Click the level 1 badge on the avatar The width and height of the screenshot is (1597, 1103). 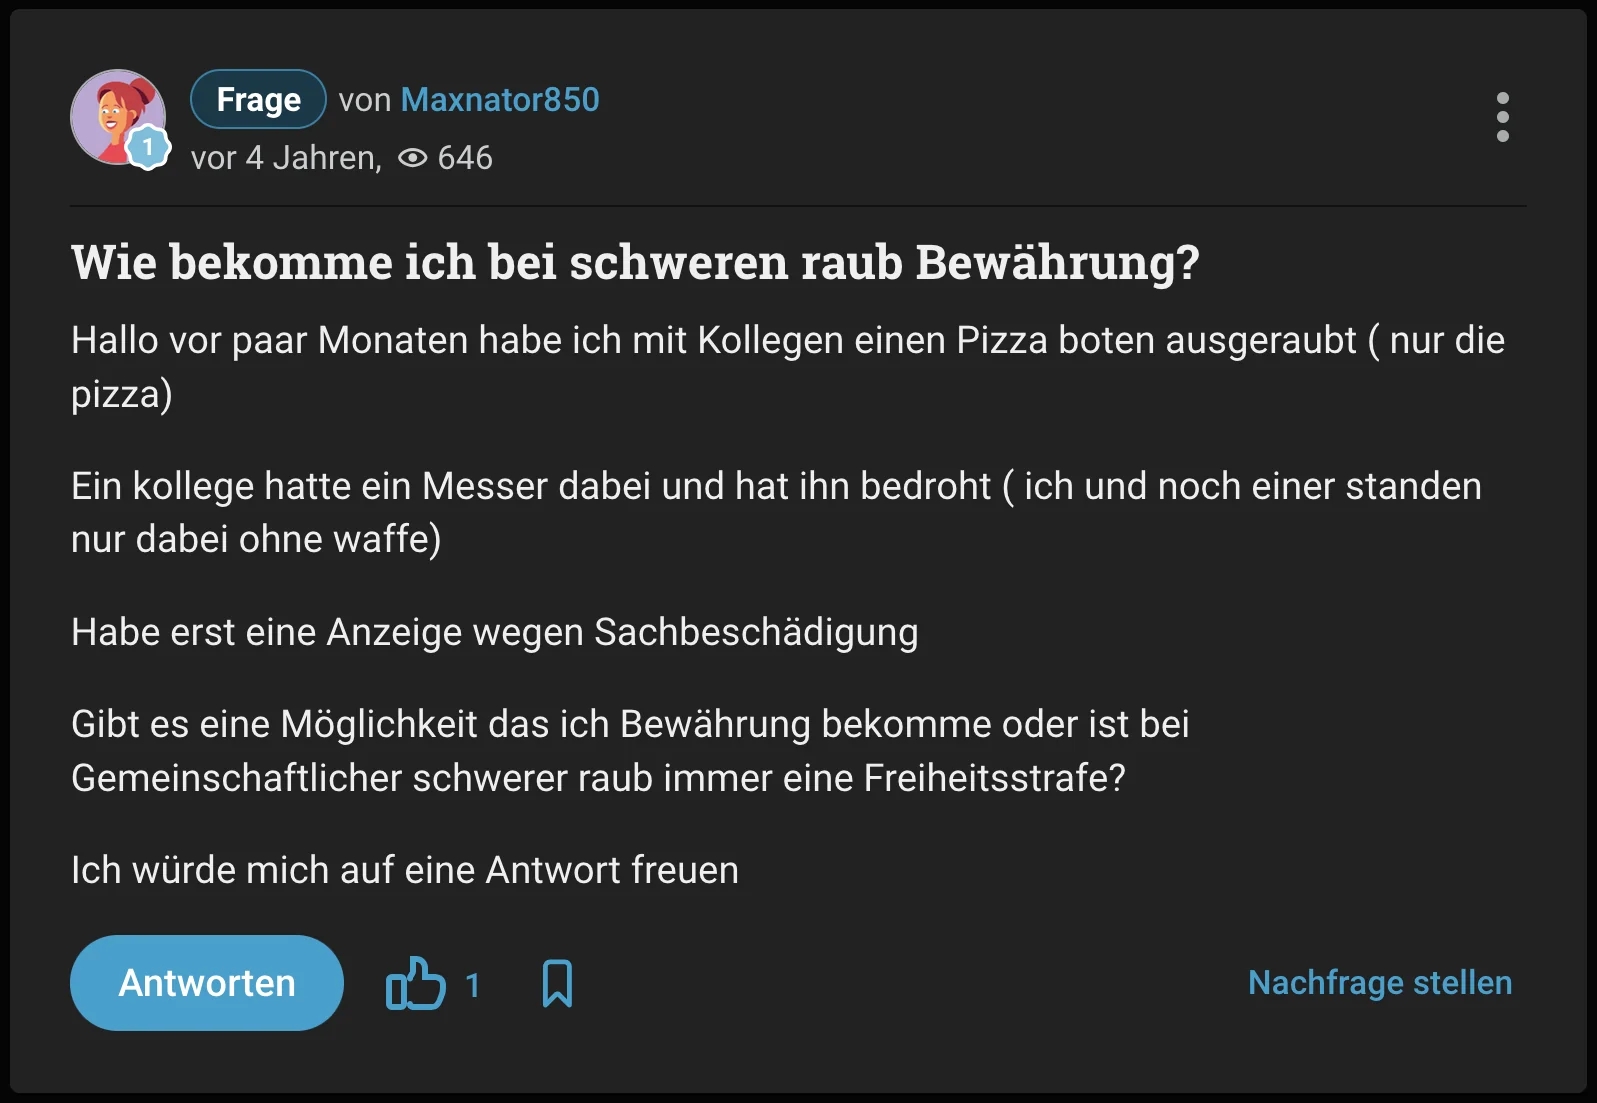pos(149,148)
